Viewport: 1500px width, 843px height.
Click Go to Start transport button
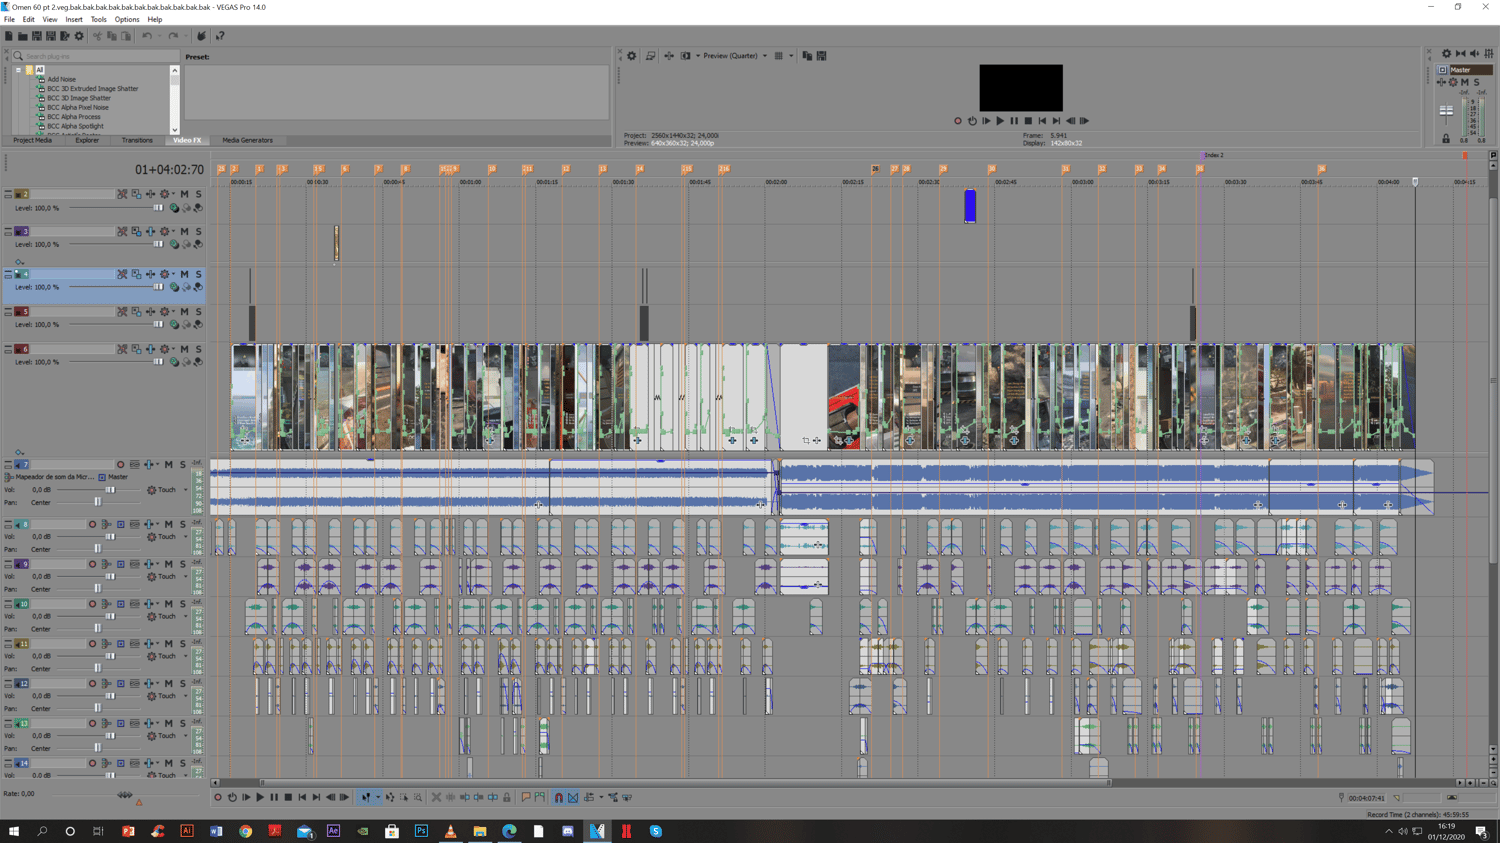click(302, 797)
